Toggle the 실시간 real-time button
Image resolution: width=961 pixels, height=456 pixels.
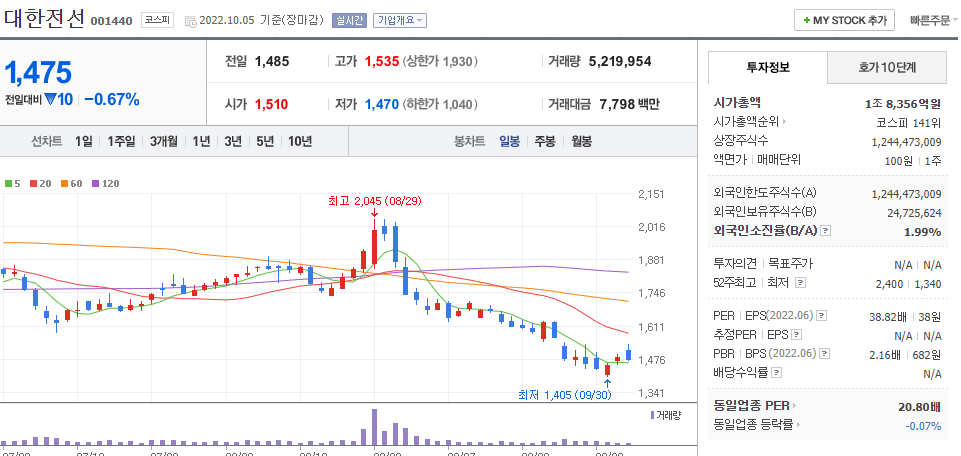click(349, 20)
